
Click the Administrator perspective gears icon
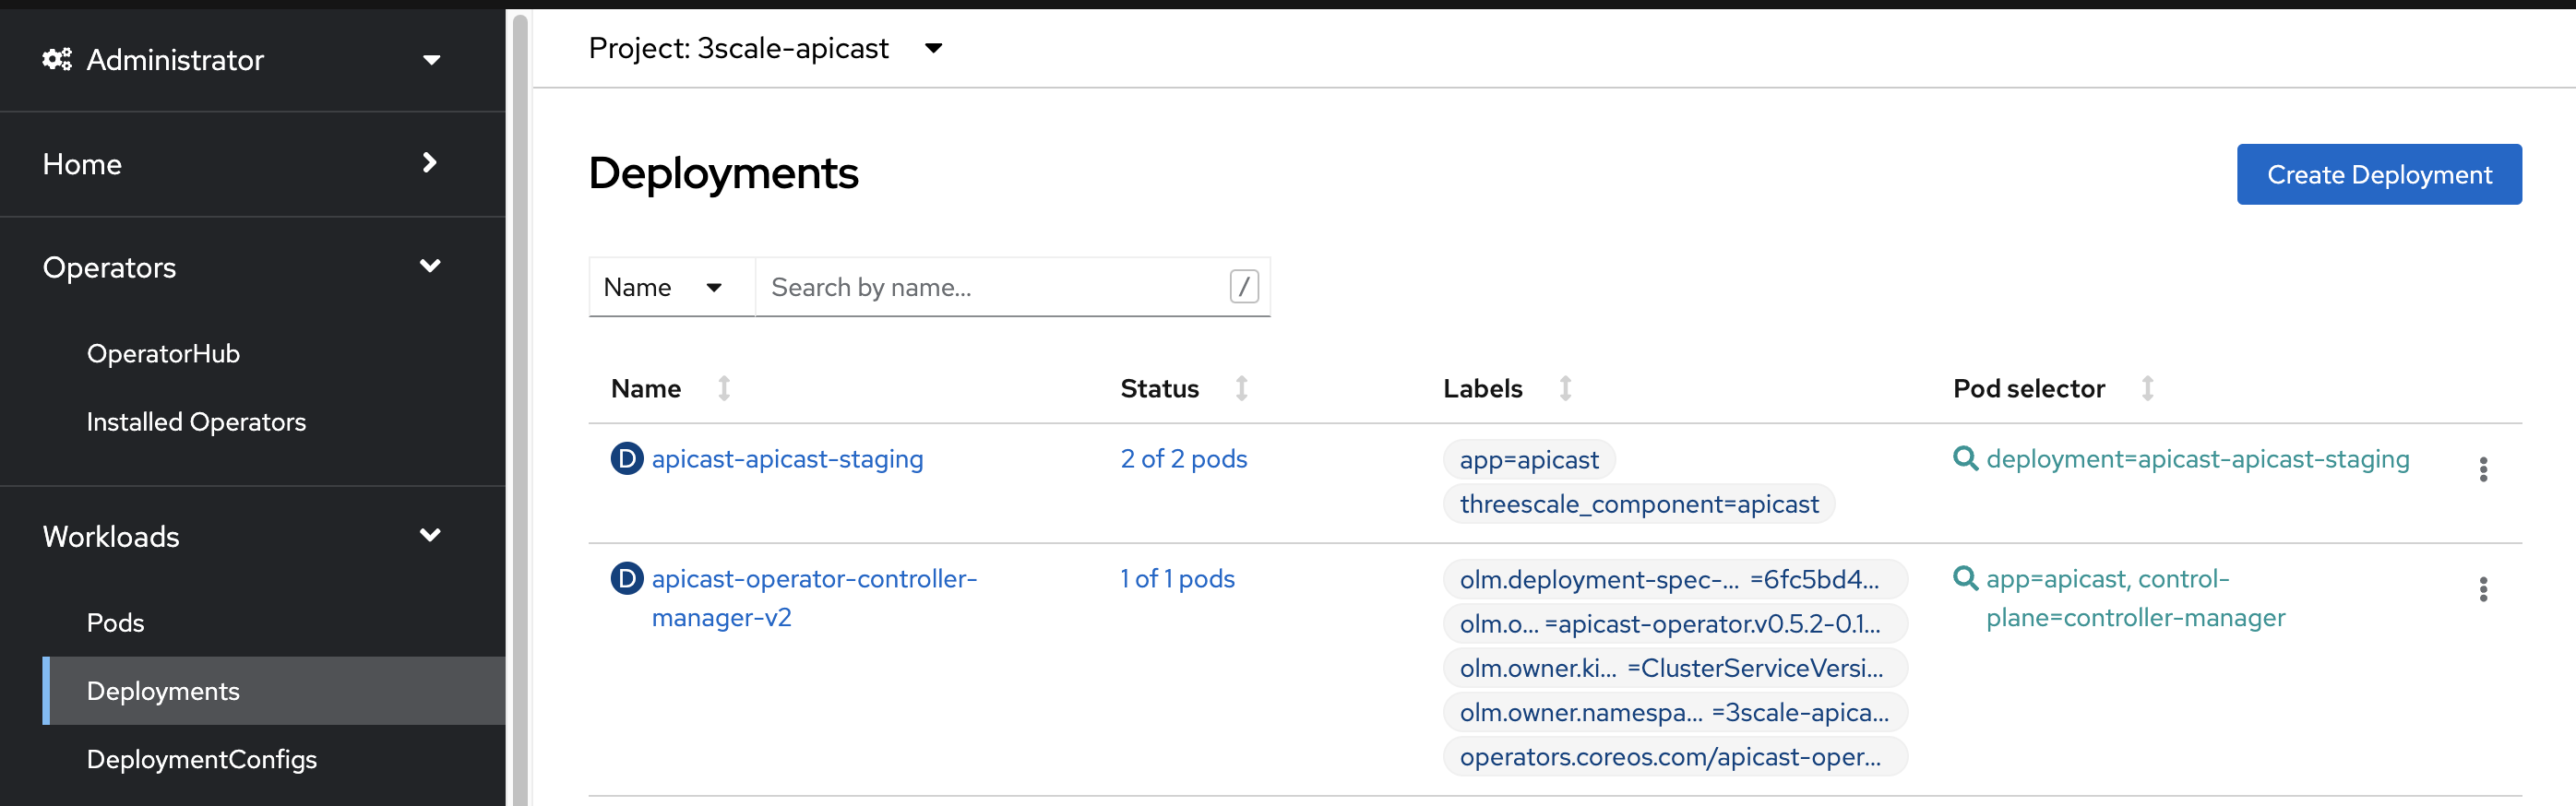click(57, 60)
